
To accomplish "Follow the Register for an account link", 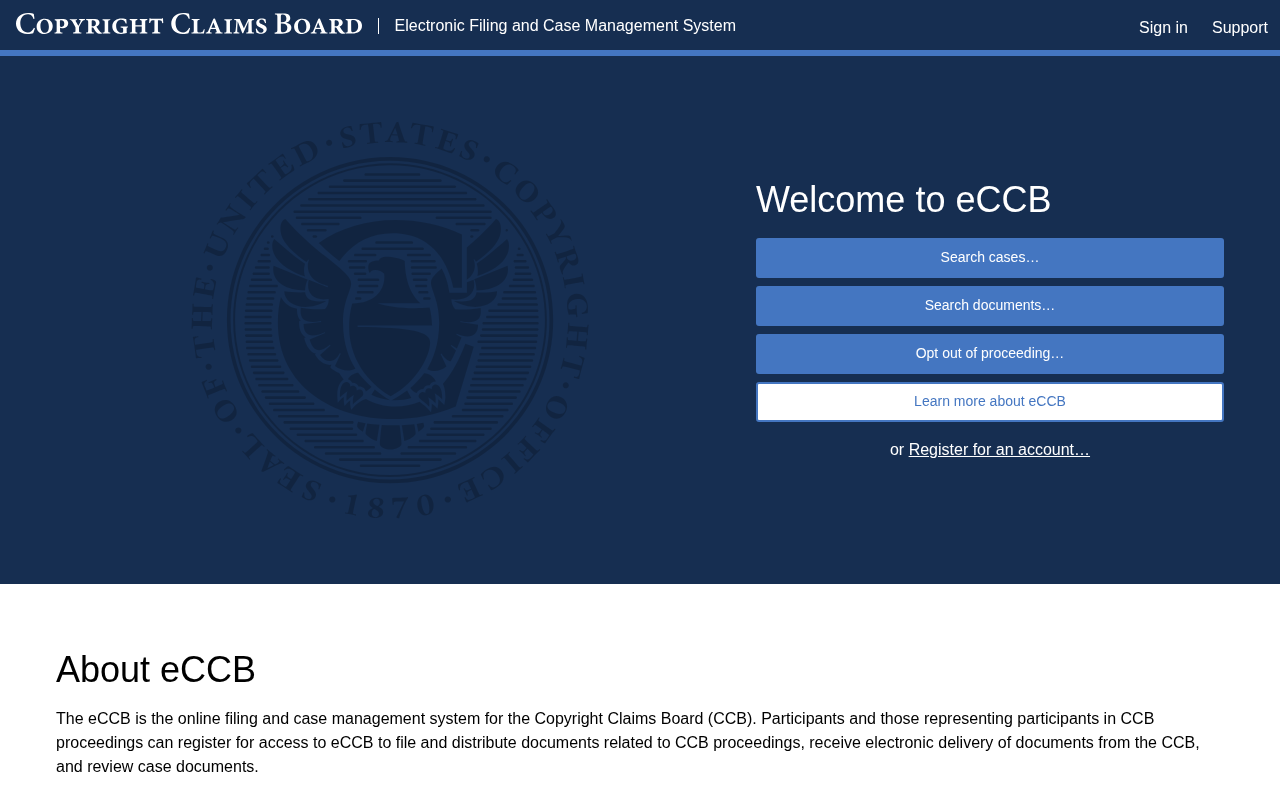I will 999,450.
